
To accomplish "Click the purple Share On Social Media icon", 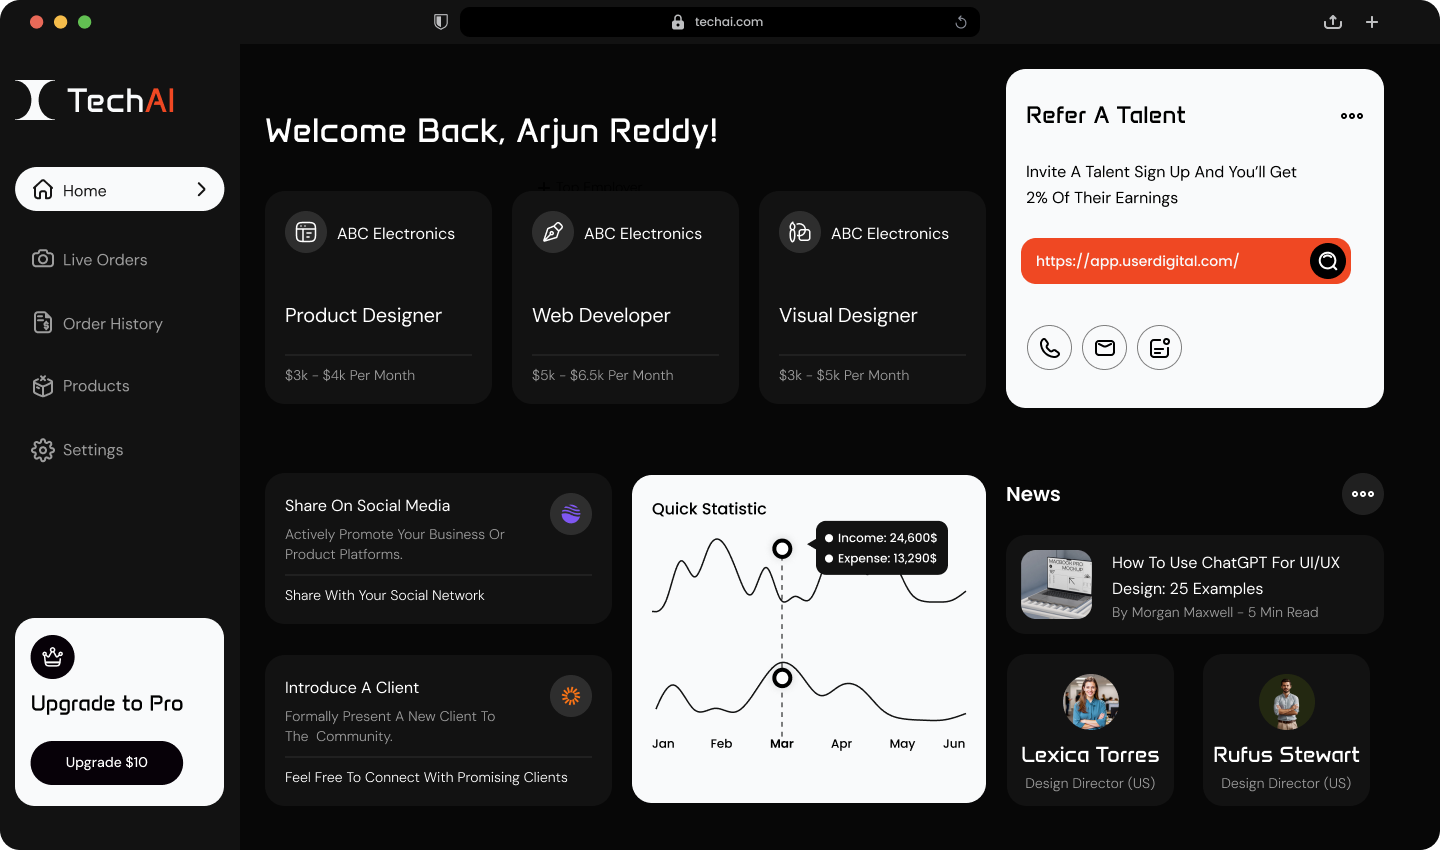I will point(570,513).
